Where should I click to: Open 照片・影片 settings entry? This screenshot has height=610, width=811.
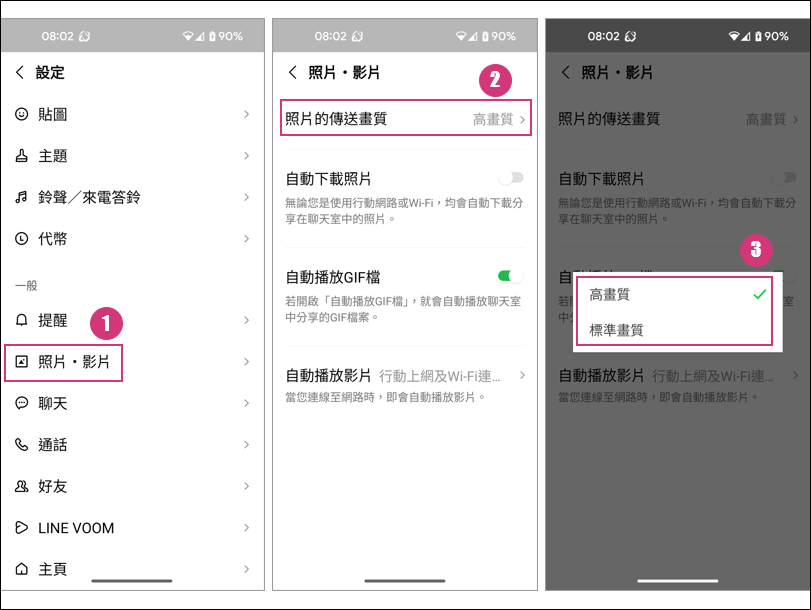pyautogui.click(x=132, y=362)
